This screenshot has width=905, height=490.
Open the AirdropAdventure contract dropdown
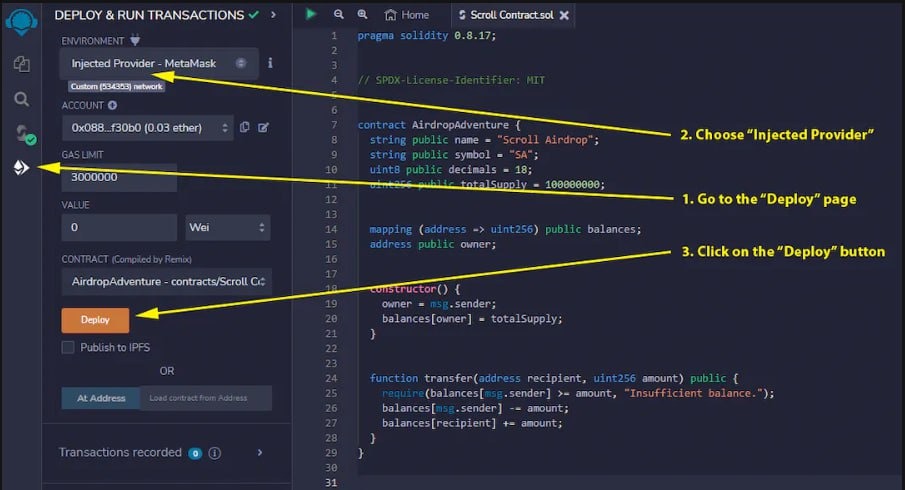click(166, 282)
